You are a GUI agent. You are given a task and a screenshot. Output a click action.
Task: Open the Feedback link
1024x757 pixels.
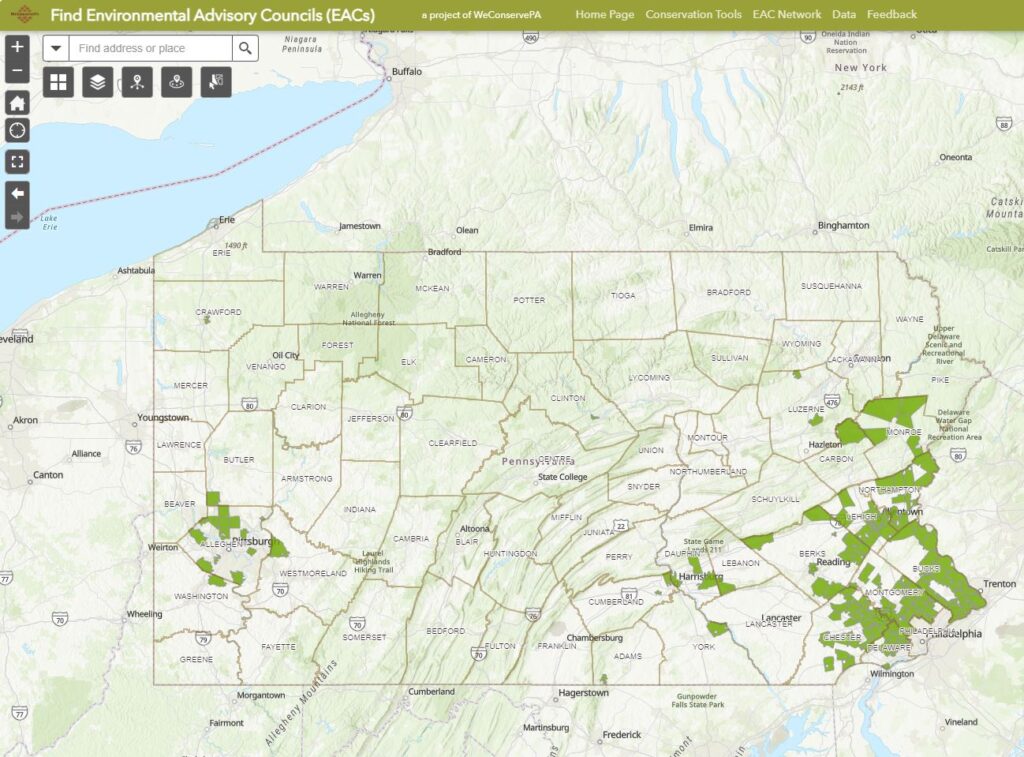click(893, 14)
